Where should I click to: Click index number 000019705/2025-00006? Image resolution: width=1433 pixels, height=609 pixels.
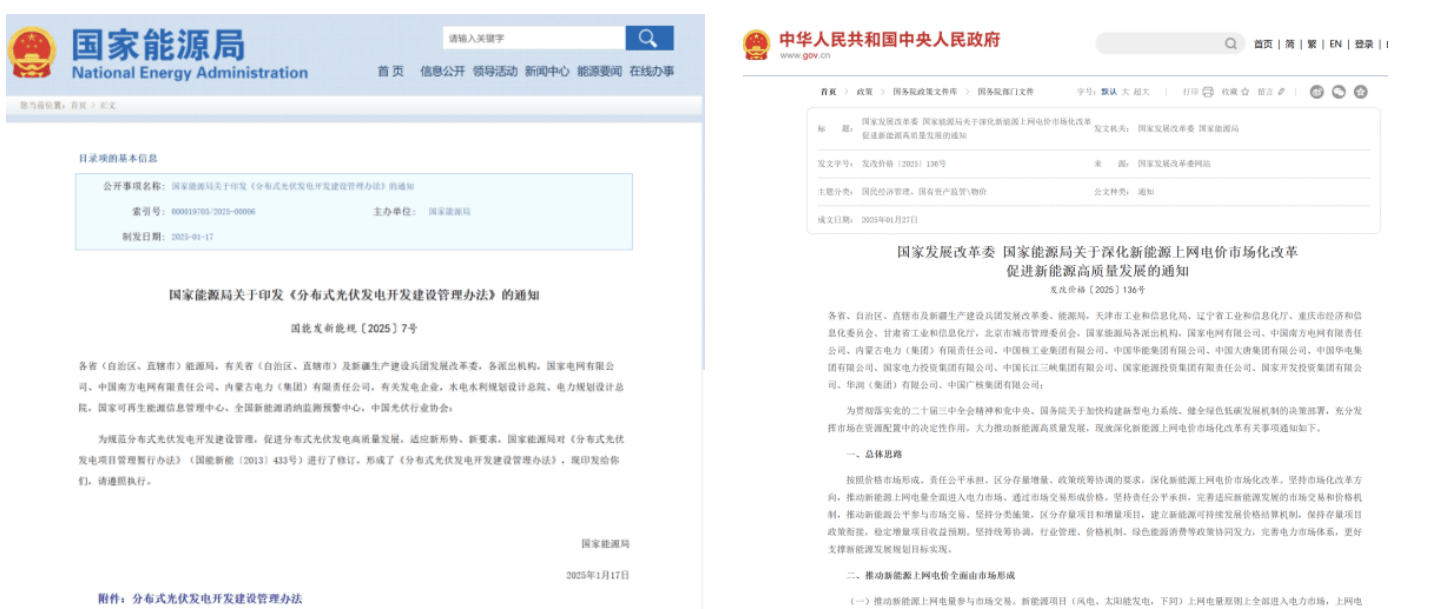[213, 212]
